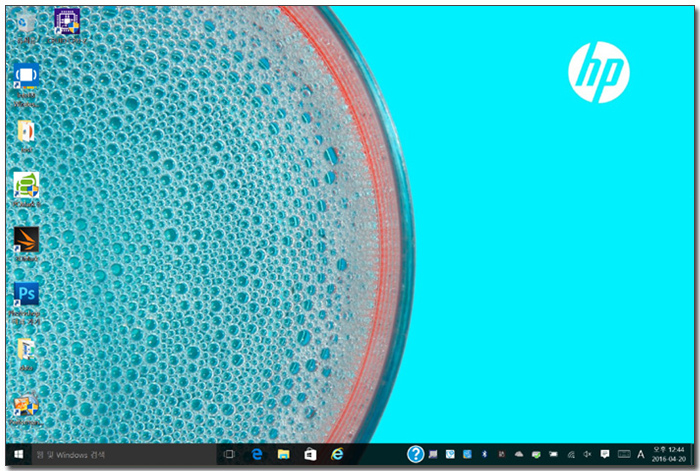Open the Bluetooth tray icon
The height and width of the screenshot is (471, 700).
pyautogui.click(x=485, y=454)
